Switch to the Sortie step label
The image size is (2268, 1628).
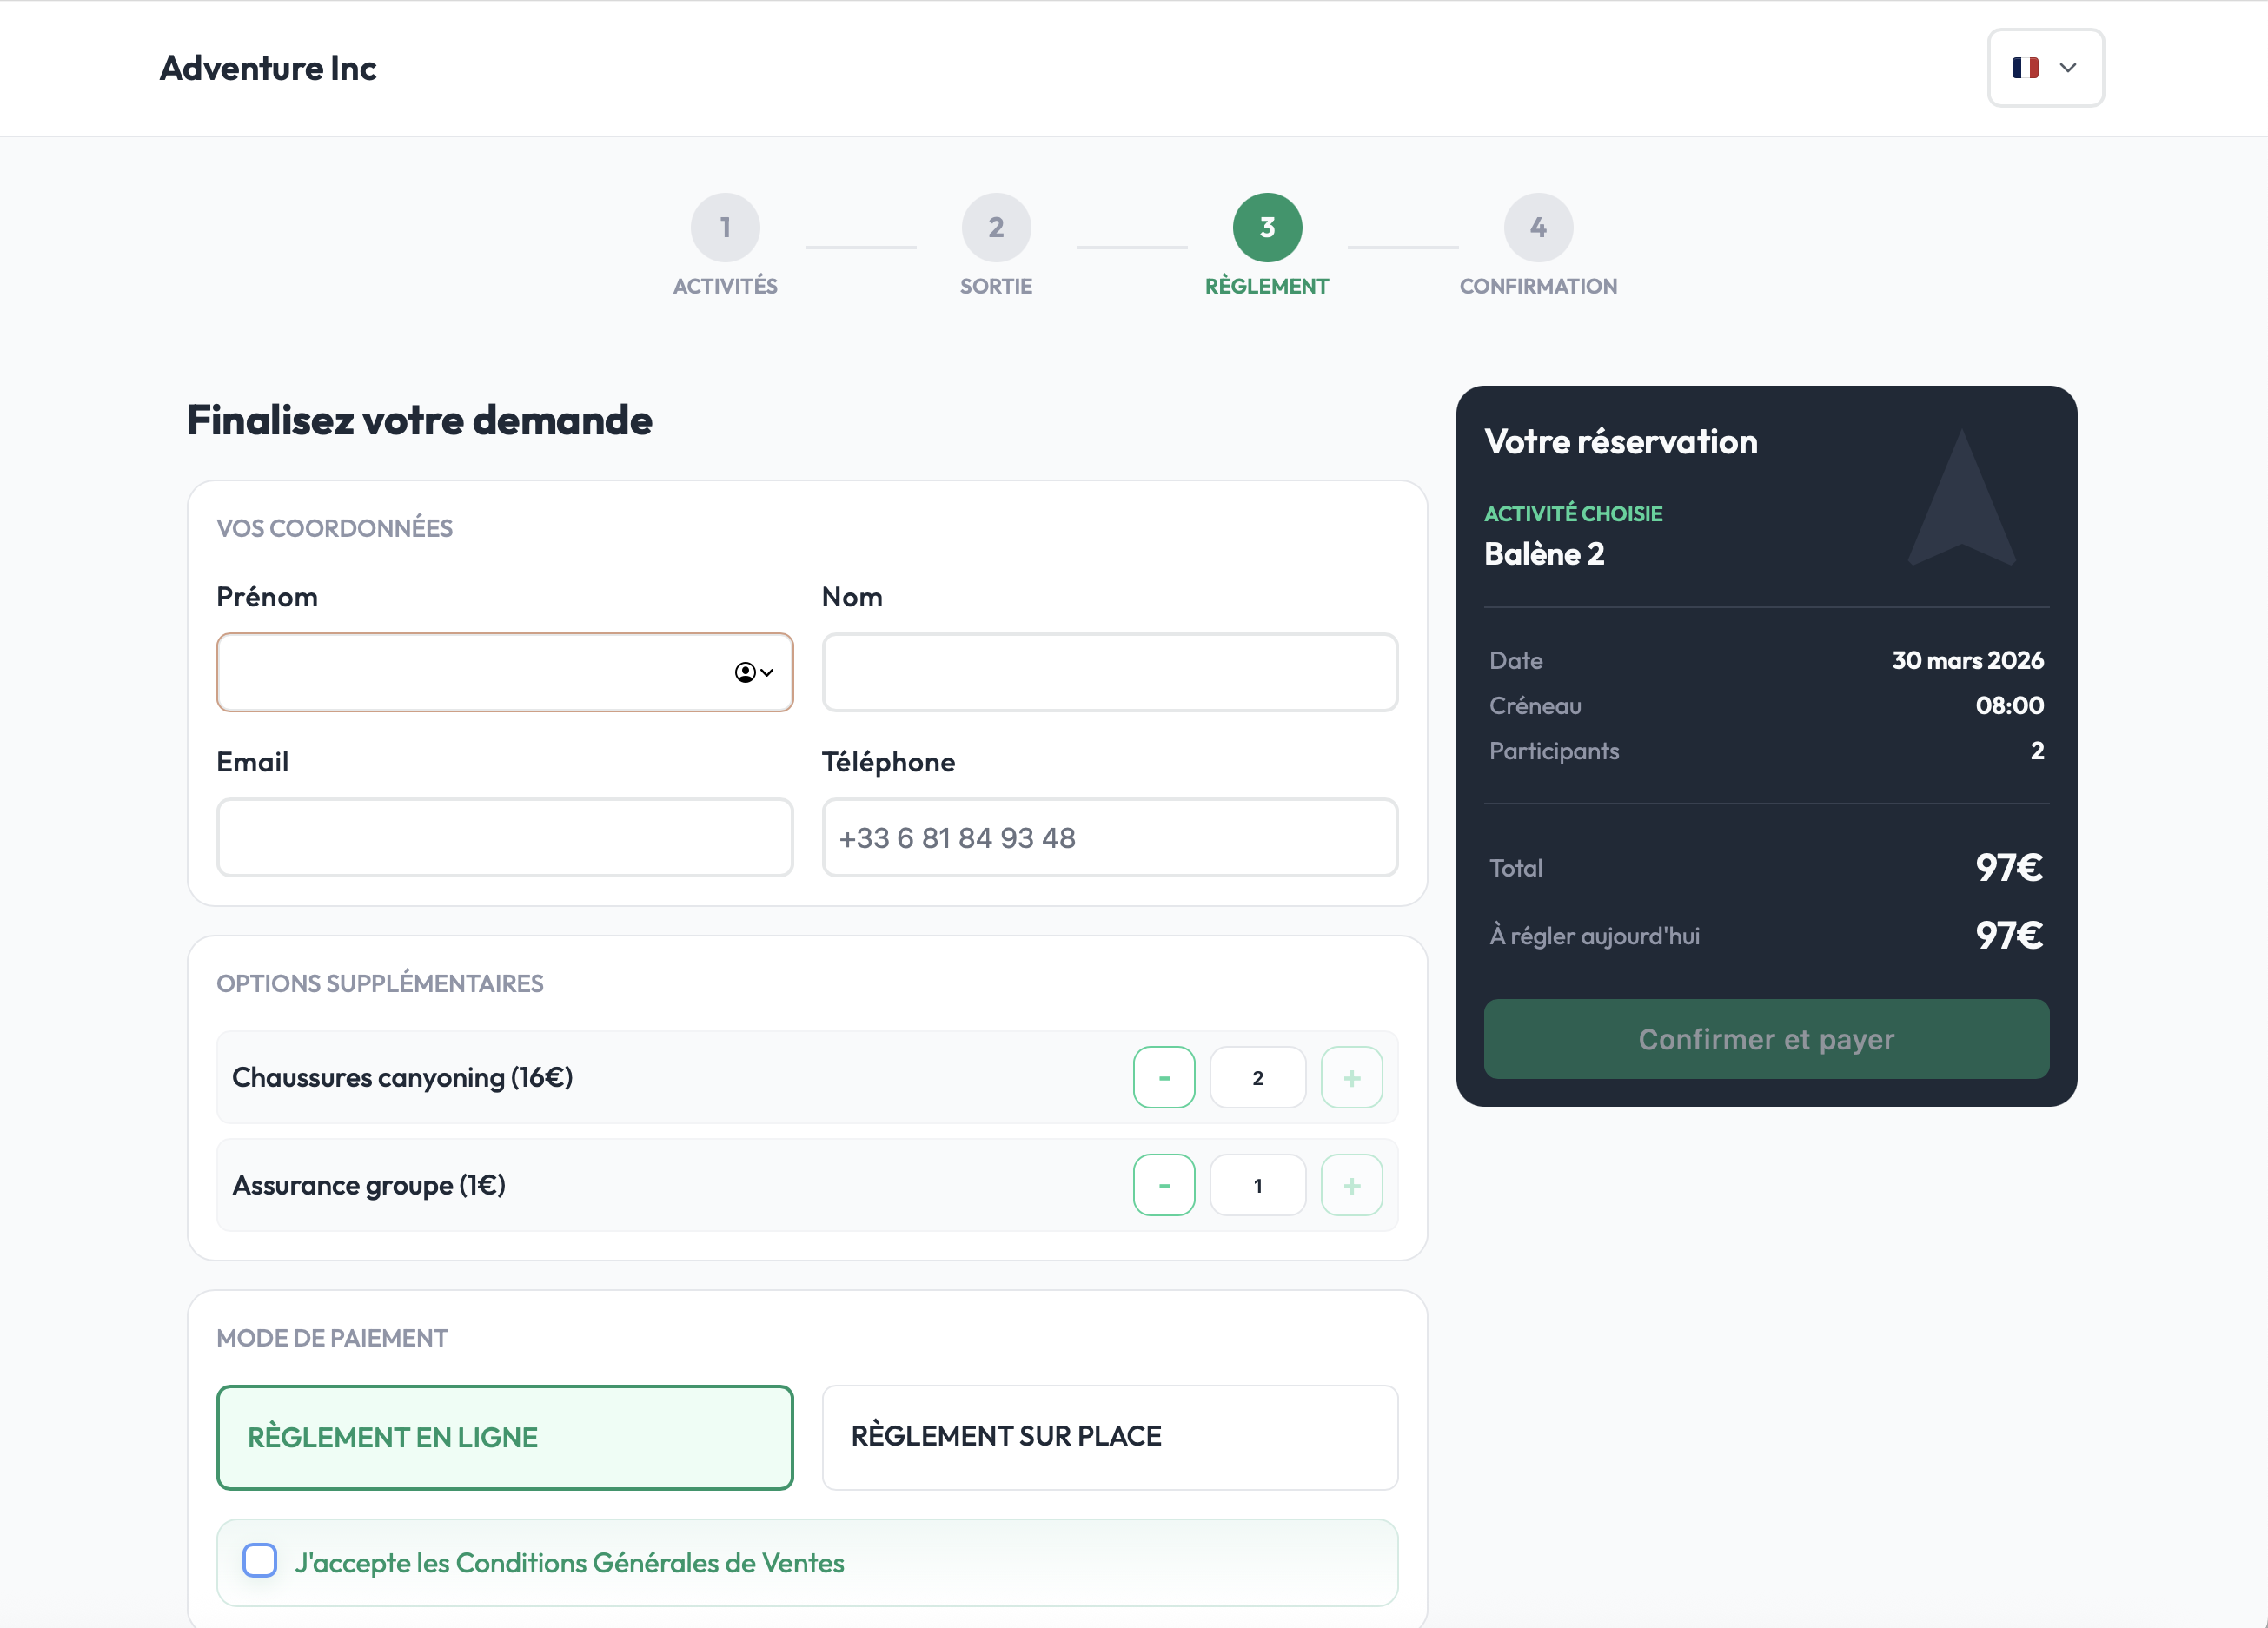pos(996,286)
